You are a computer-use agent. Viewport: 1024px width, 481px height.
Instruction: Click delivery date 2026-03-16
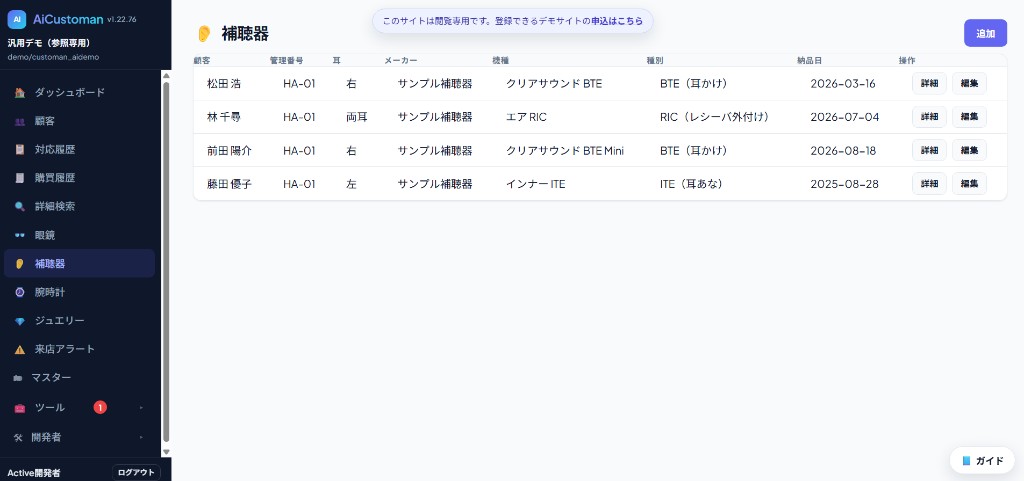(842, 84)
